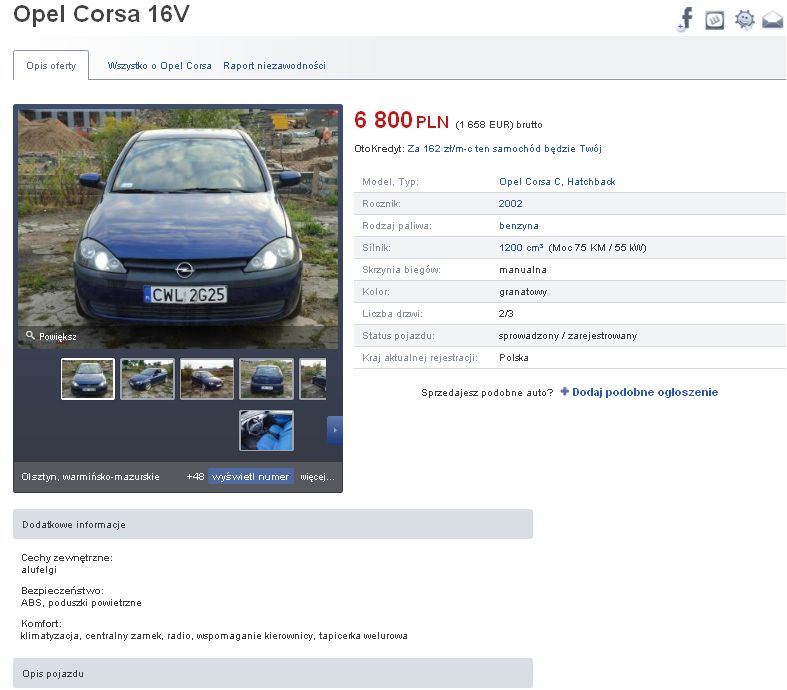787x690 pixels.
Task: Click the 6 800 PLN price
Action: (x=402, y=120)
